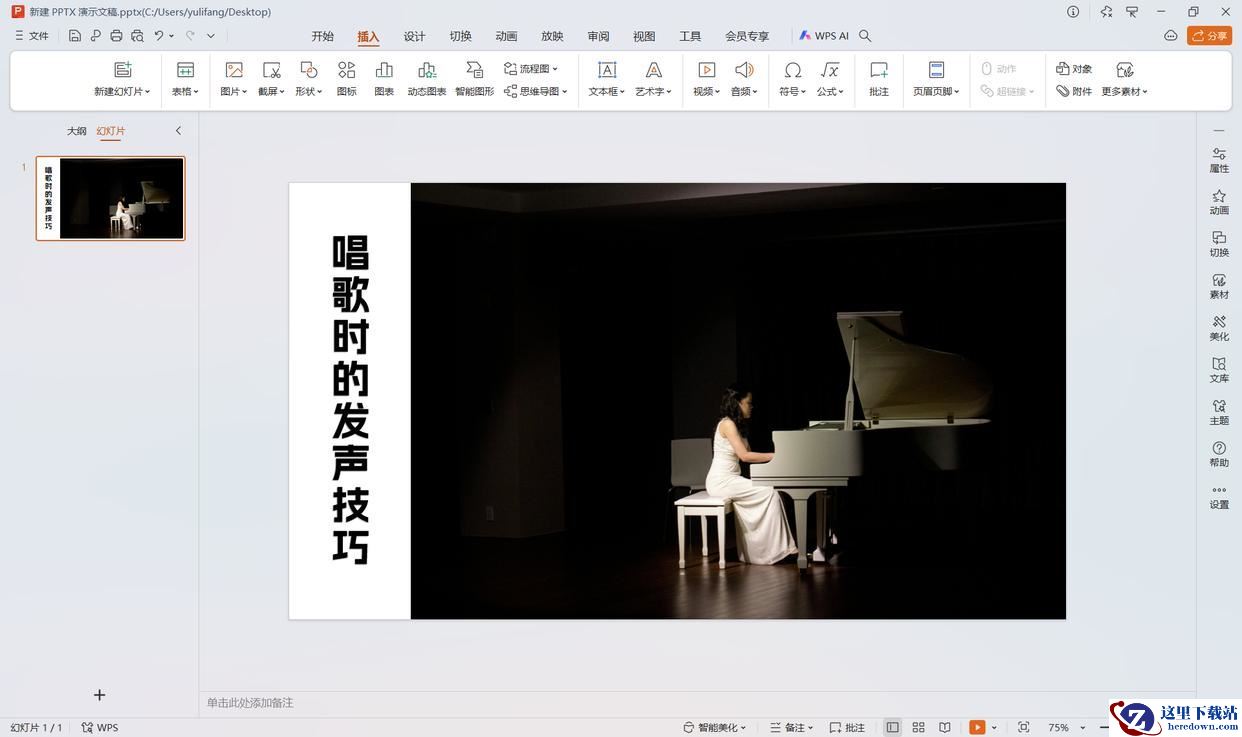Click the 对象 insert object icon
This screenshot has width=1242, height=737.
1075,69
